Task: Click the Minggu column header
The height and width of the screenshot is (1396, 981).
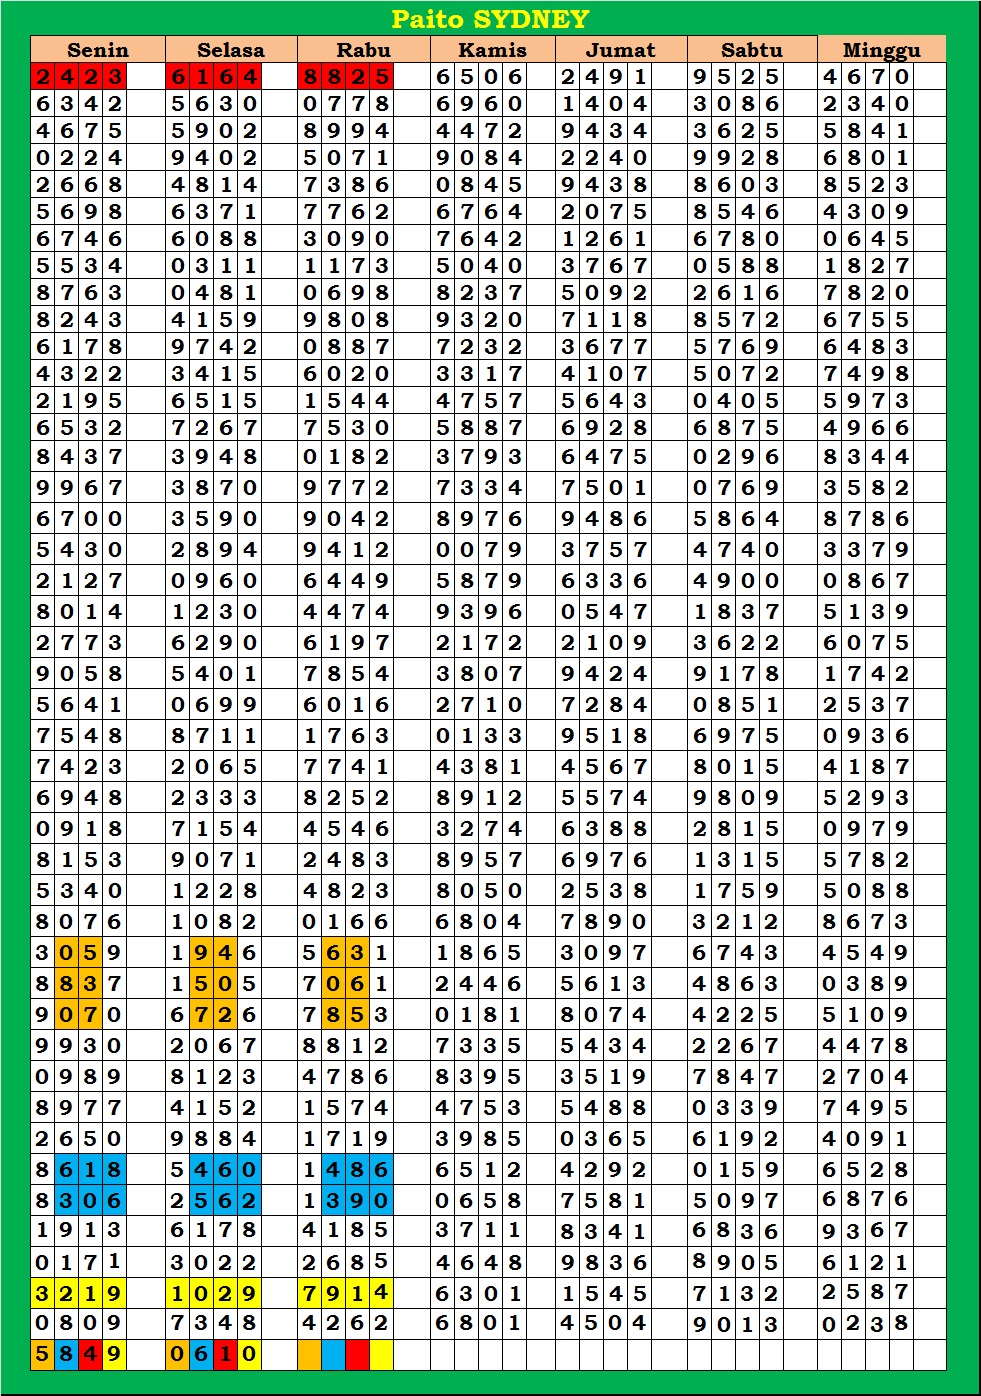Action: click(881, 50)
